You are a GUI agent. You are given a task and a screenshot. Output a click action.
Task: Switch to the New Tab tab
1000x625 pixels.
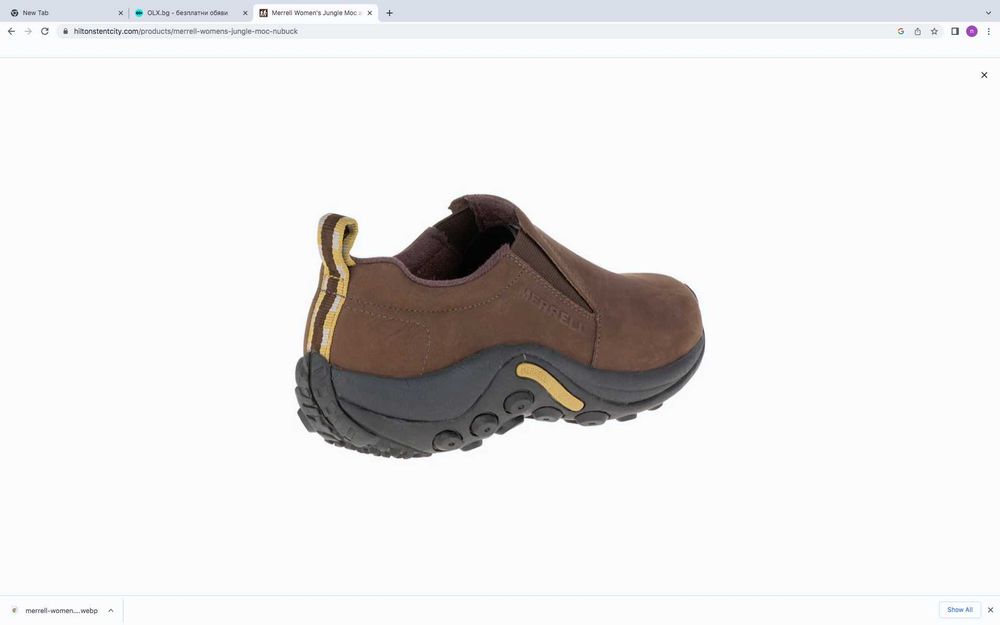(x=64, y=13)
